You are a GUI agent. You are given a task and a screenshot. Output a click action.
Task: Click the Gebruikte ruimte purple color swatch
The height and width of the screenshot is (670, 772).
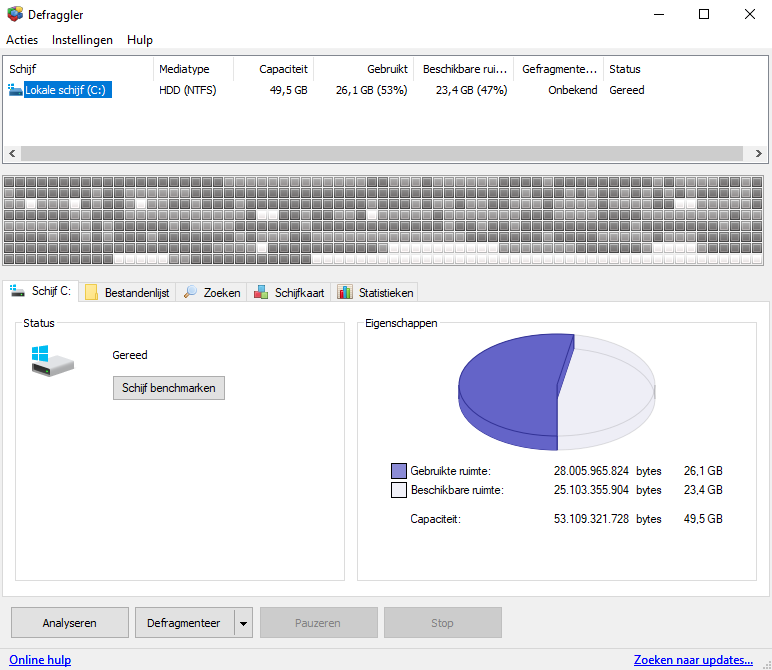point(399,470)
